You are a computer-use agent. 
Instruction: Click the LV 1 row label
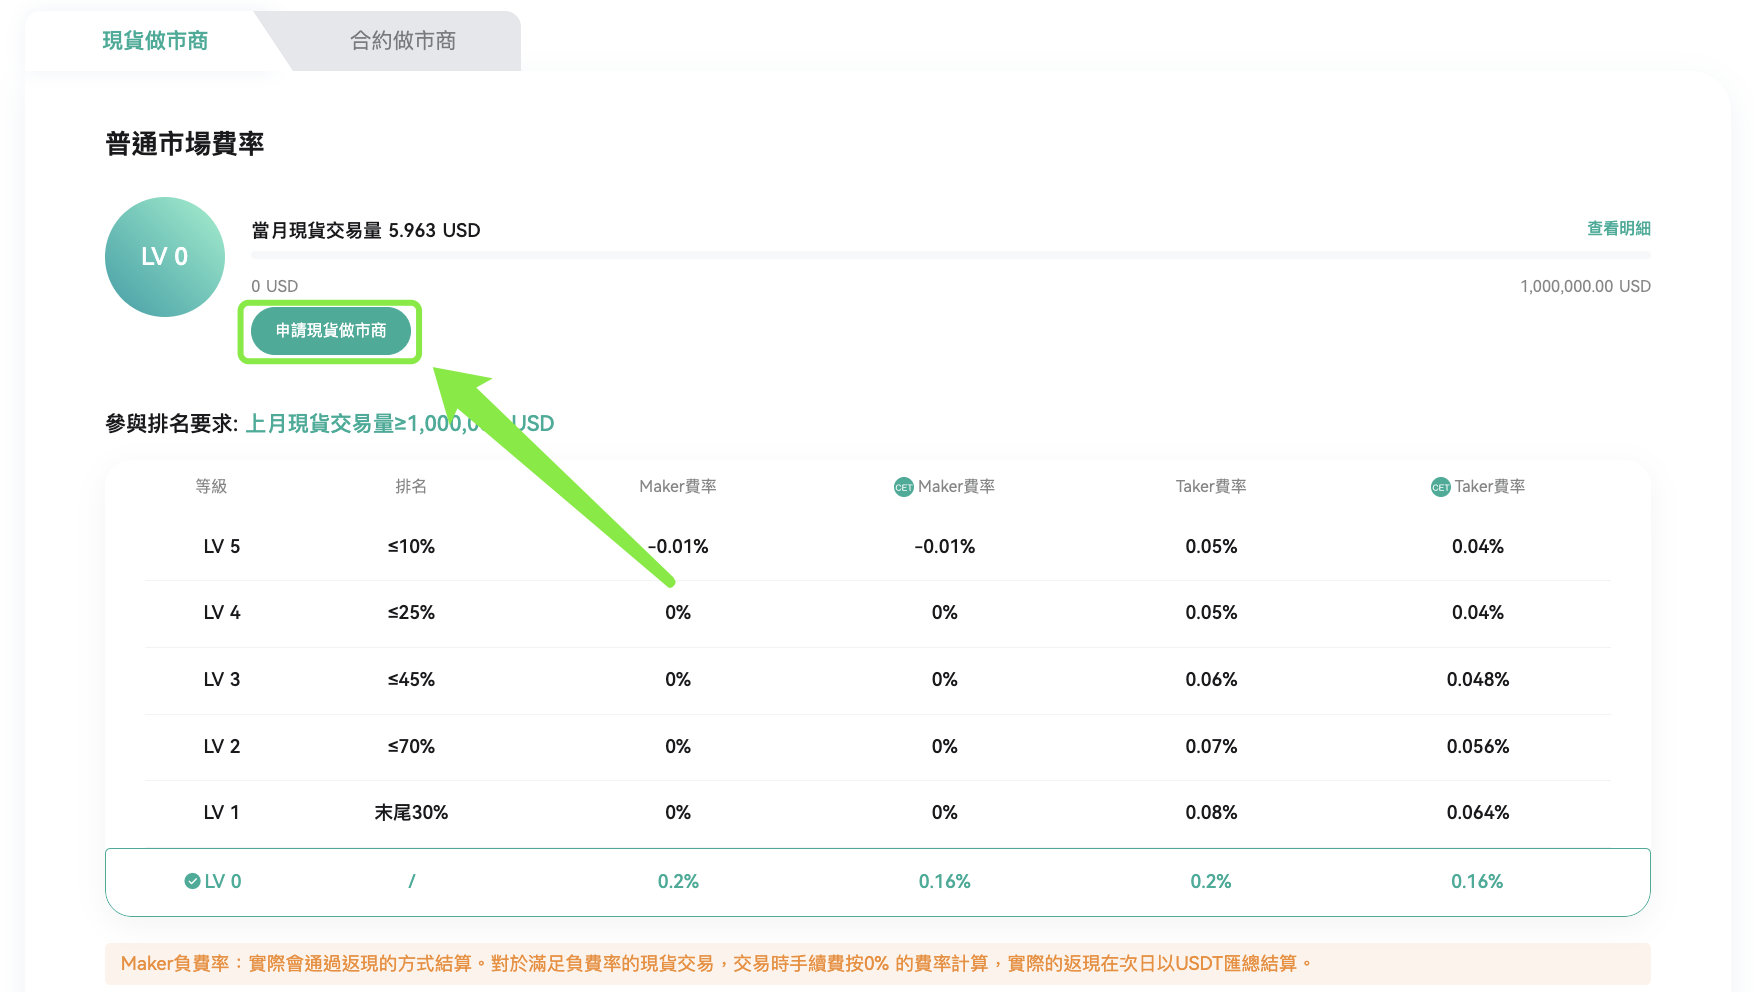pos(222,813)
